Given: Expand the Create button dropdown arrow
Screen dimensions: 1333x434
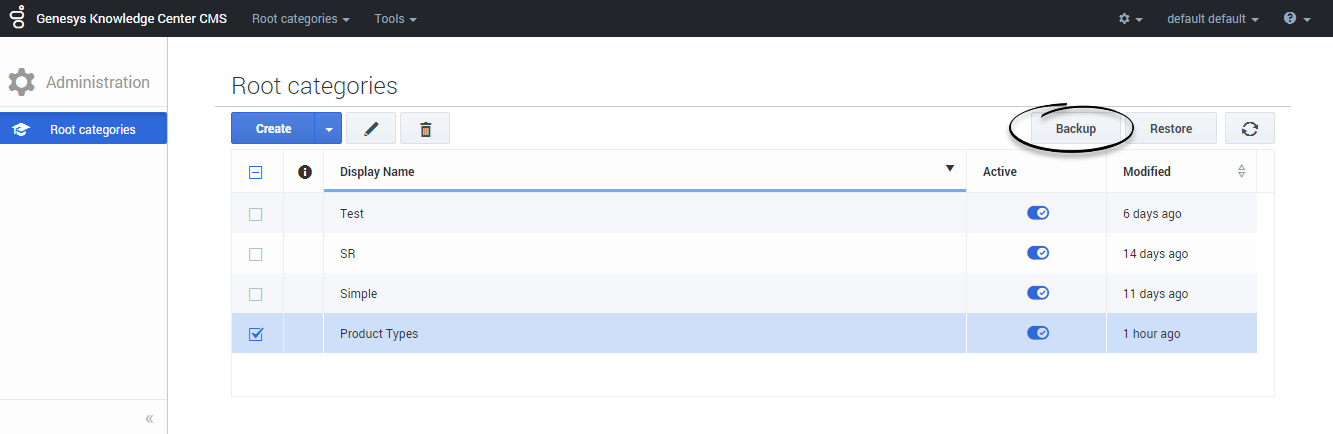Looking at the screenshot, I should (x=328, y=129).
